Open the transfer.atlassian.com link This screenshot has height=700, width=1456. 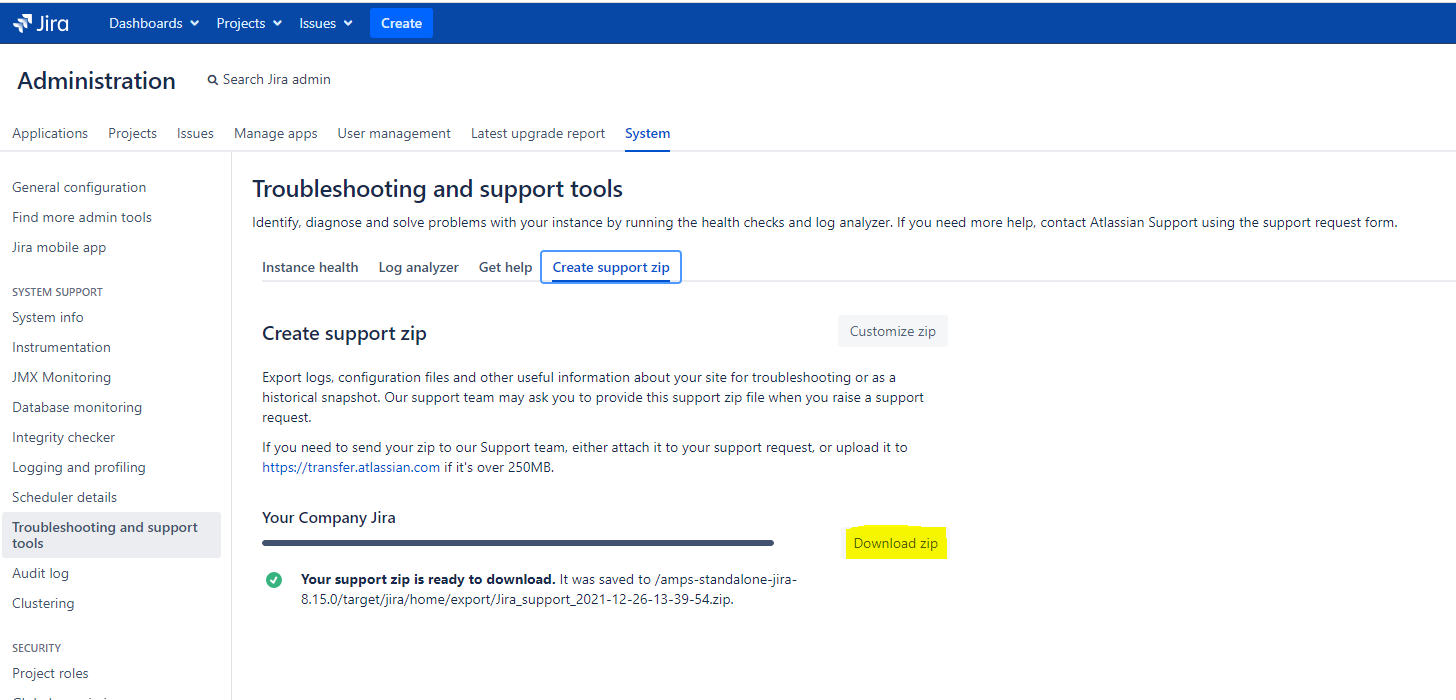coord(351,467)
